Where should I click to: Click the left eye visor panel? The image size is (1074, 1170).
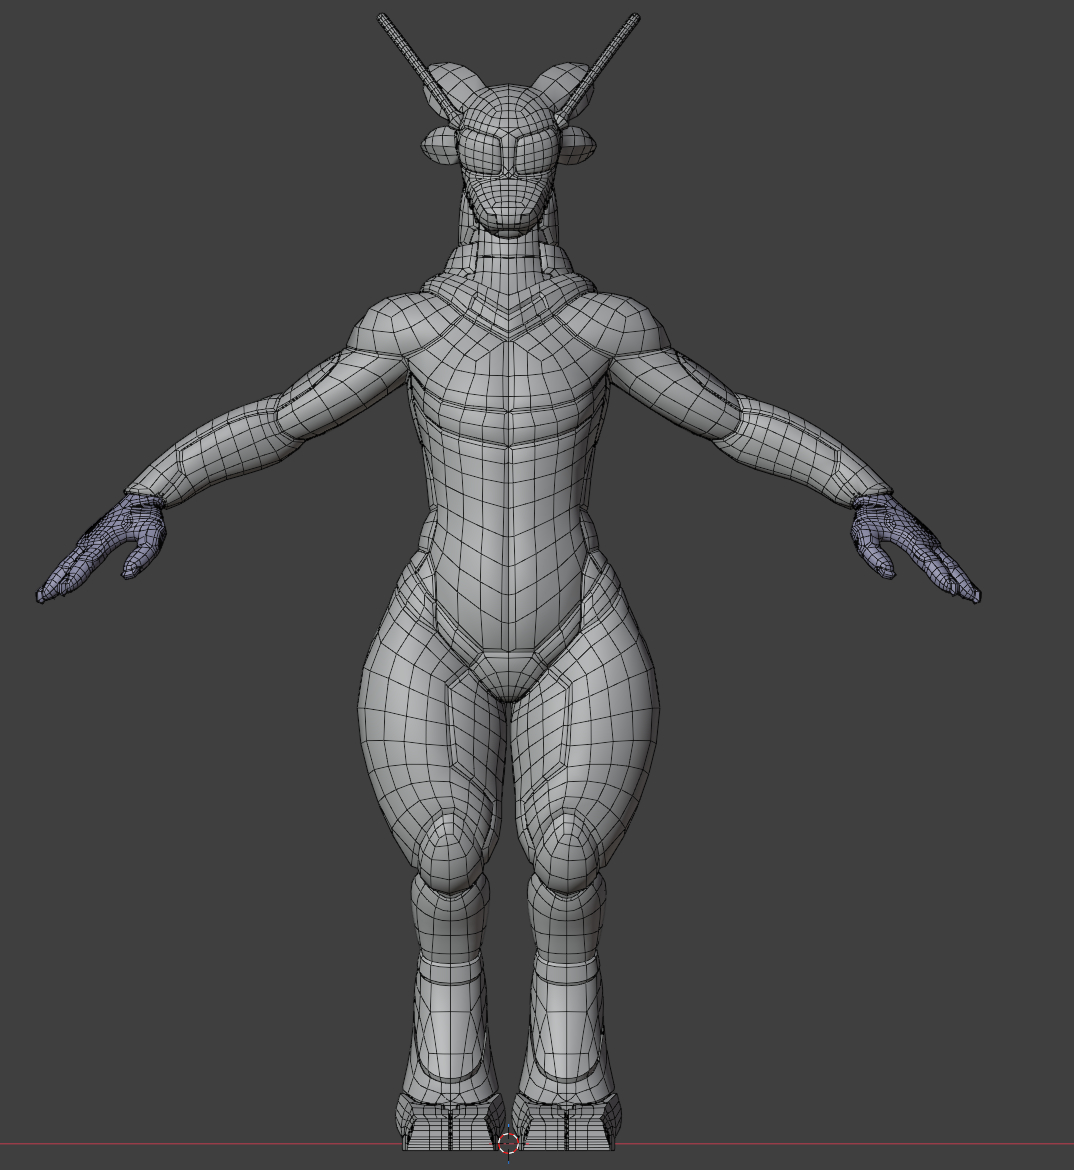(482, 154)
